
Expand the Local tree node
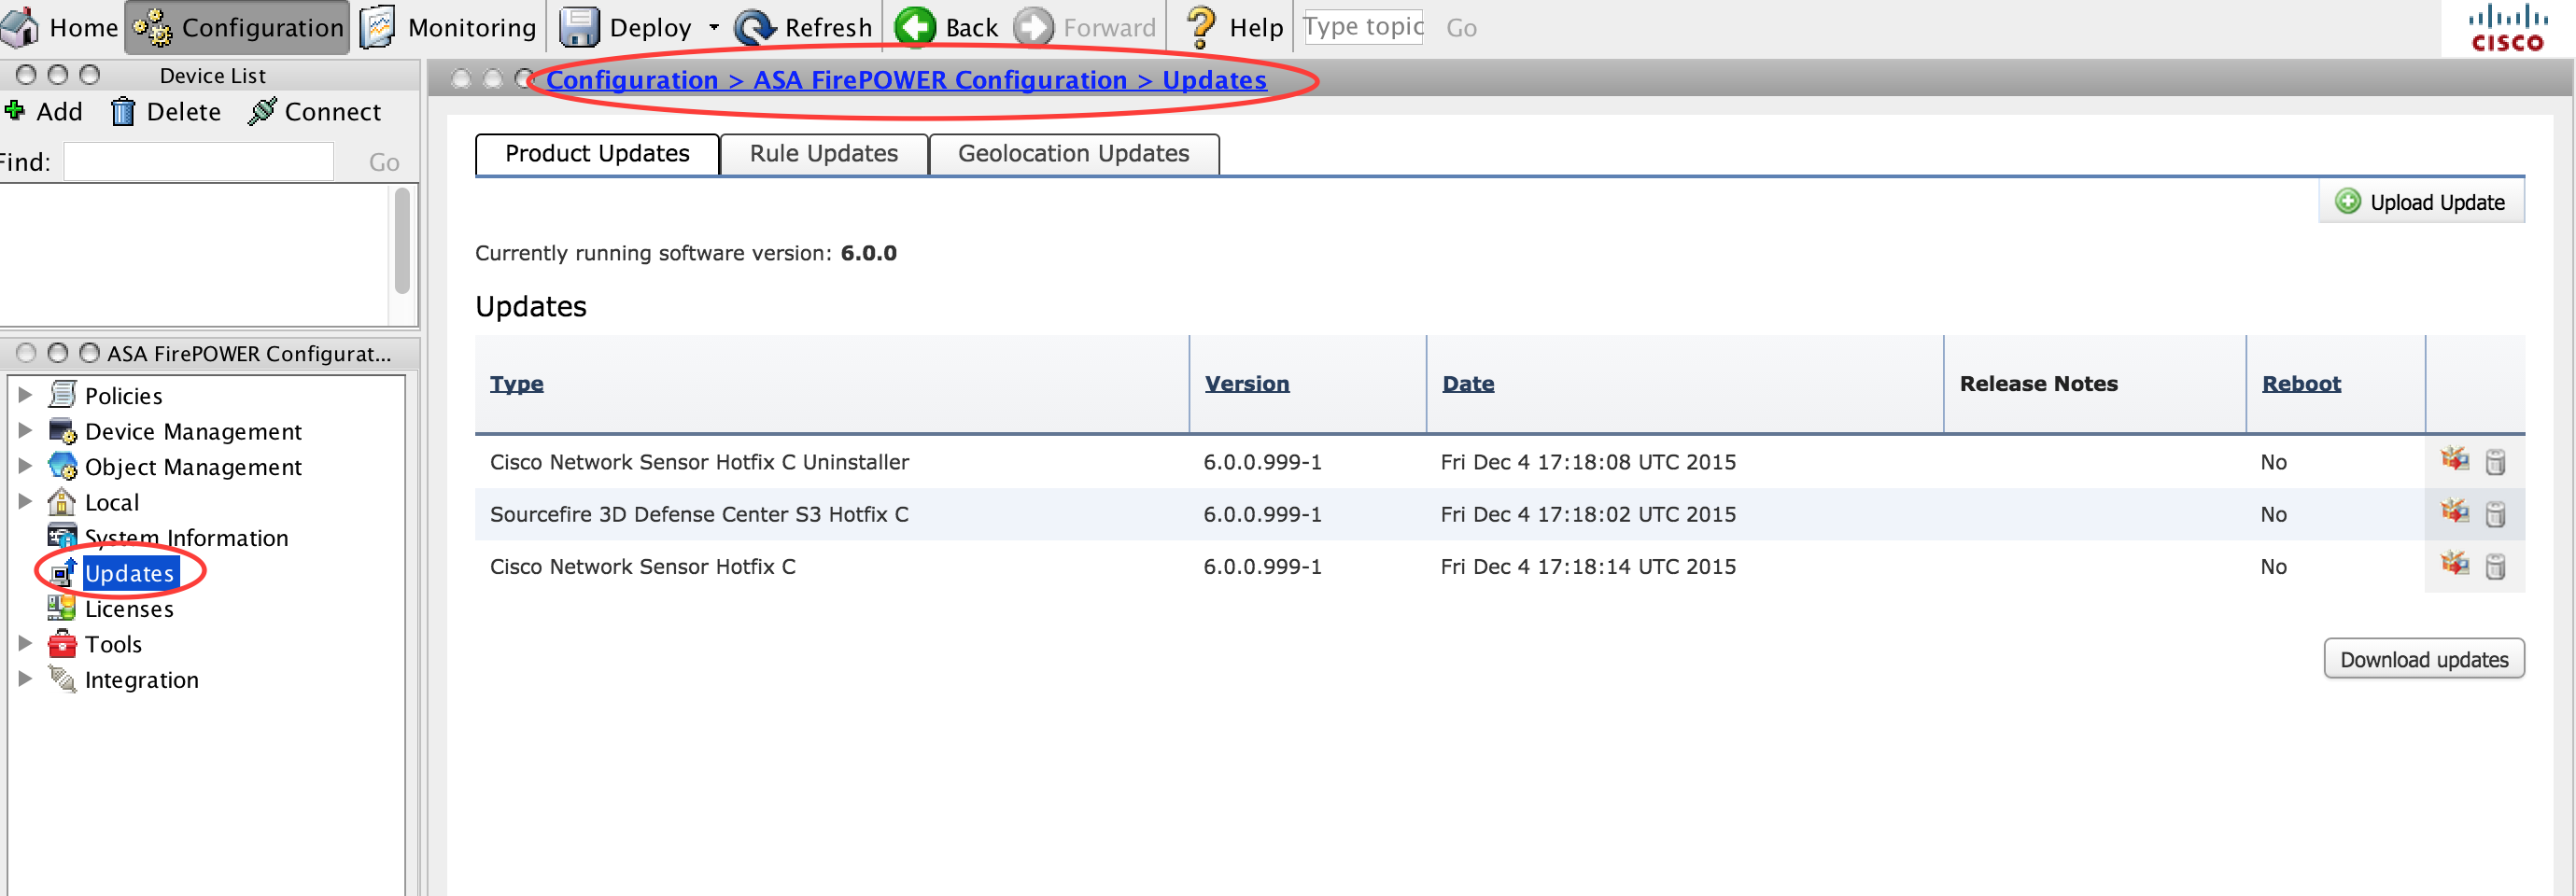26,502
